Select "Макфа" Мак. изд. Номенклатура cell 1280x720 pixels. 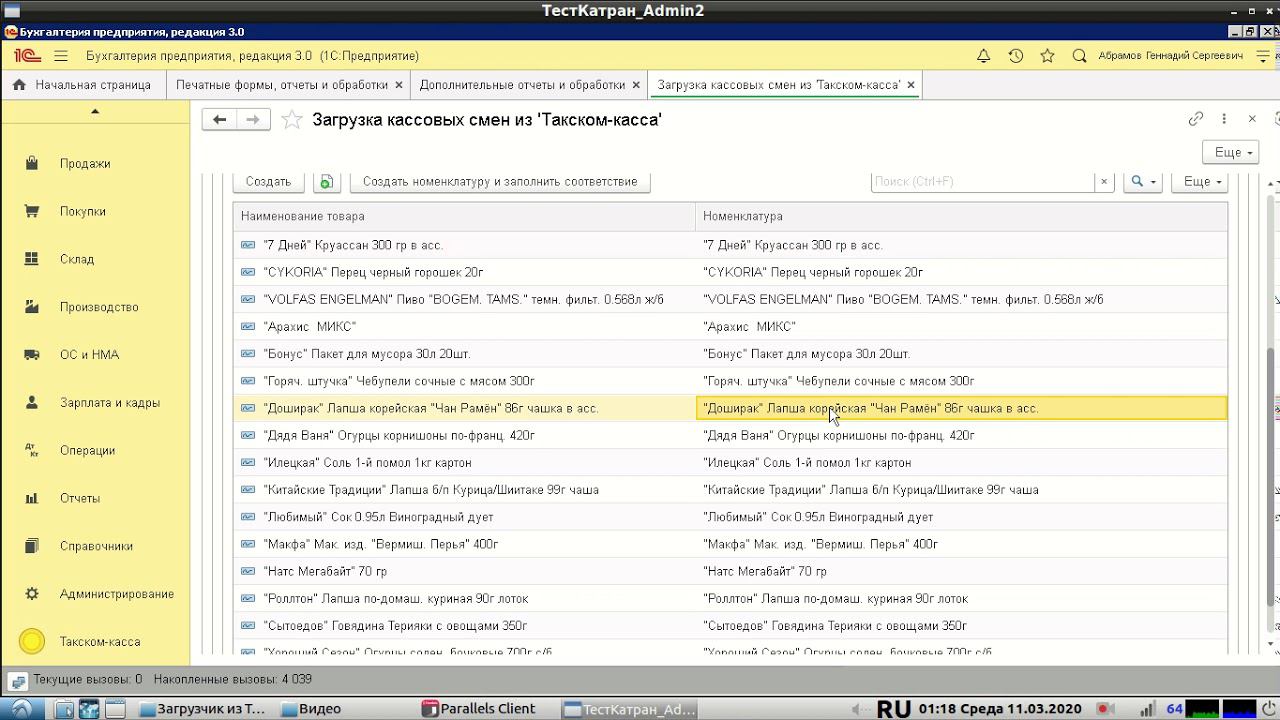pyautogui.click(x=961, y=544)
